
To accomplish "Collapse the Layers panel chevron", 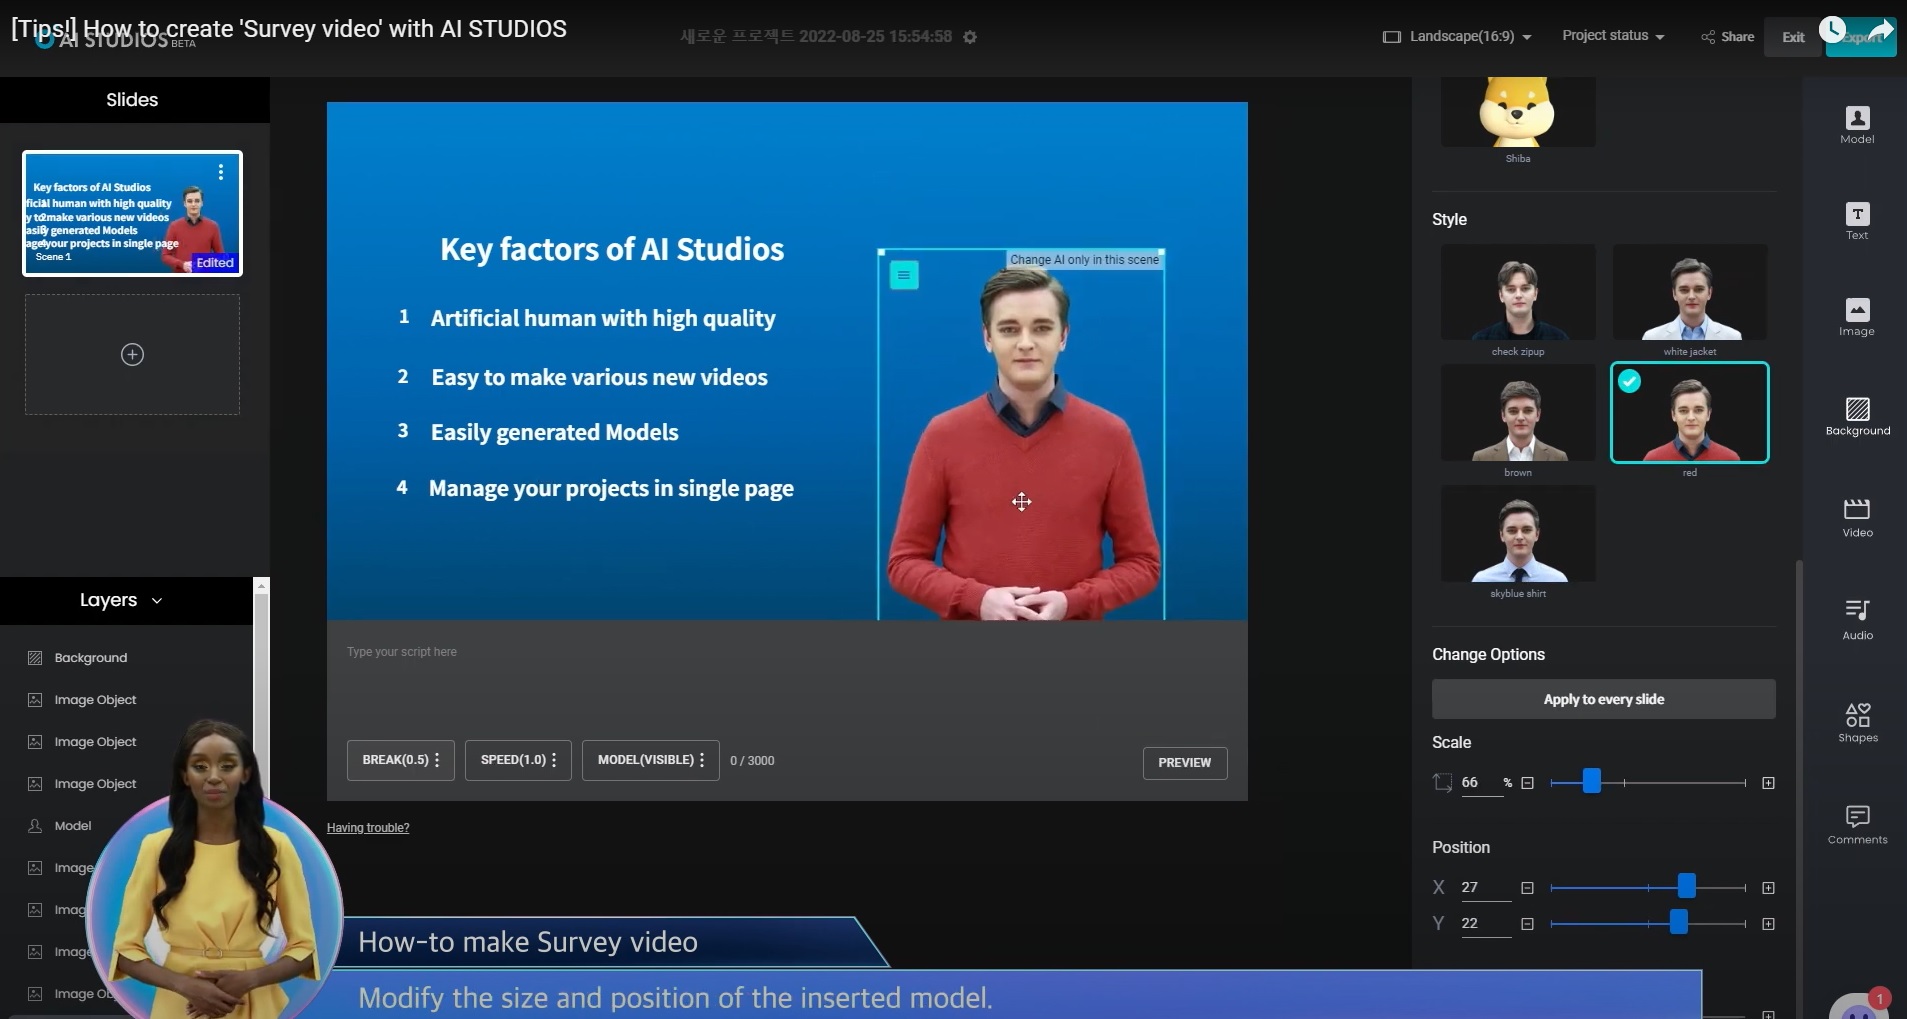I will (157, 601).
